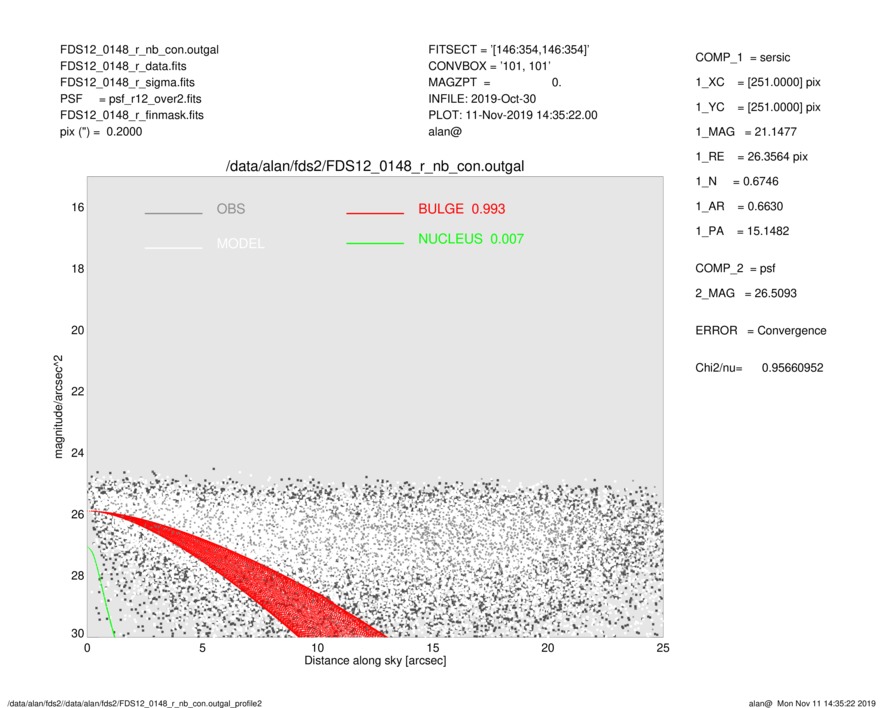
Task: Click the footer path ending 'outgal_profile2'
Action: click(x=135, y=703)
